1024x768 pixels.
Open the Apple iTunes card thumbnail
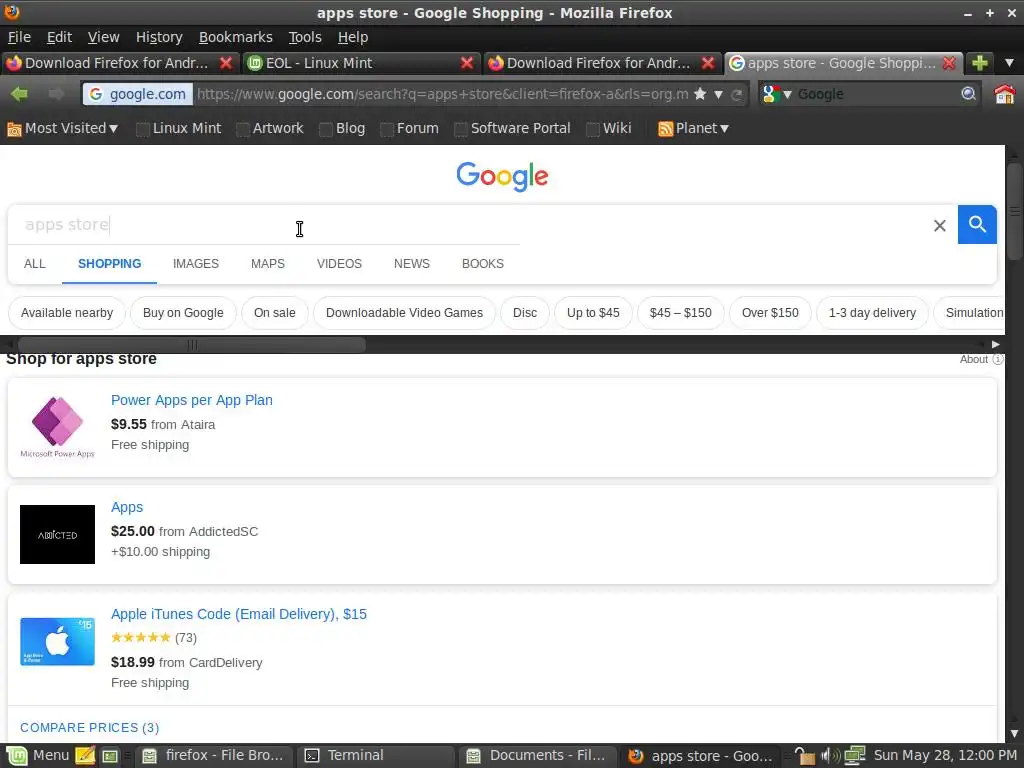pos(57,641)
